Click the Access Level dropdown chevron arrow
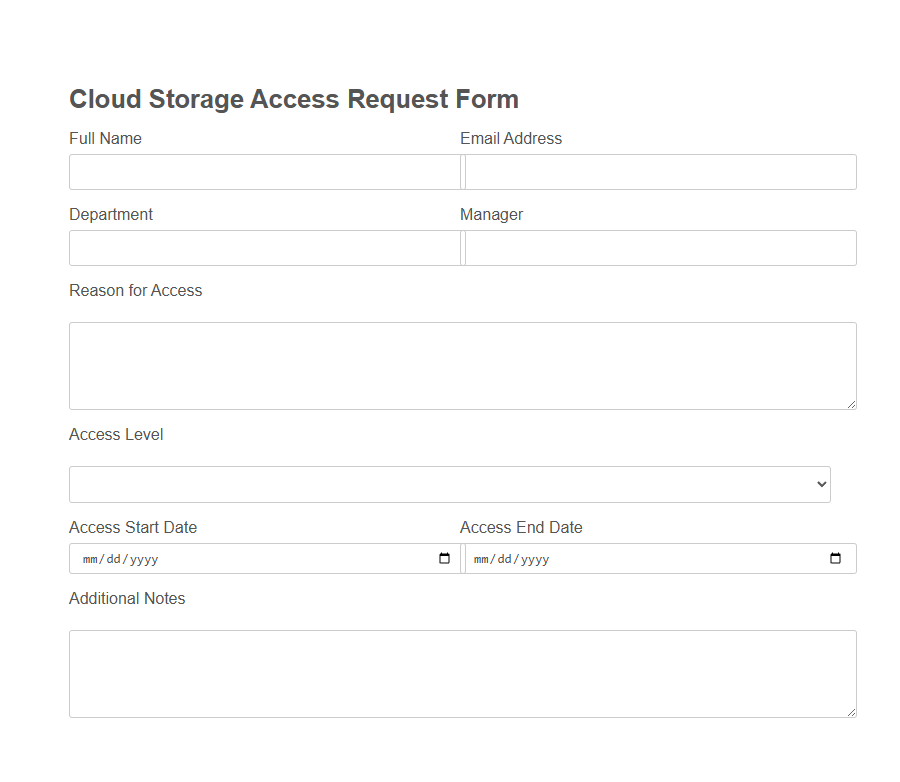 coord(819,484)
